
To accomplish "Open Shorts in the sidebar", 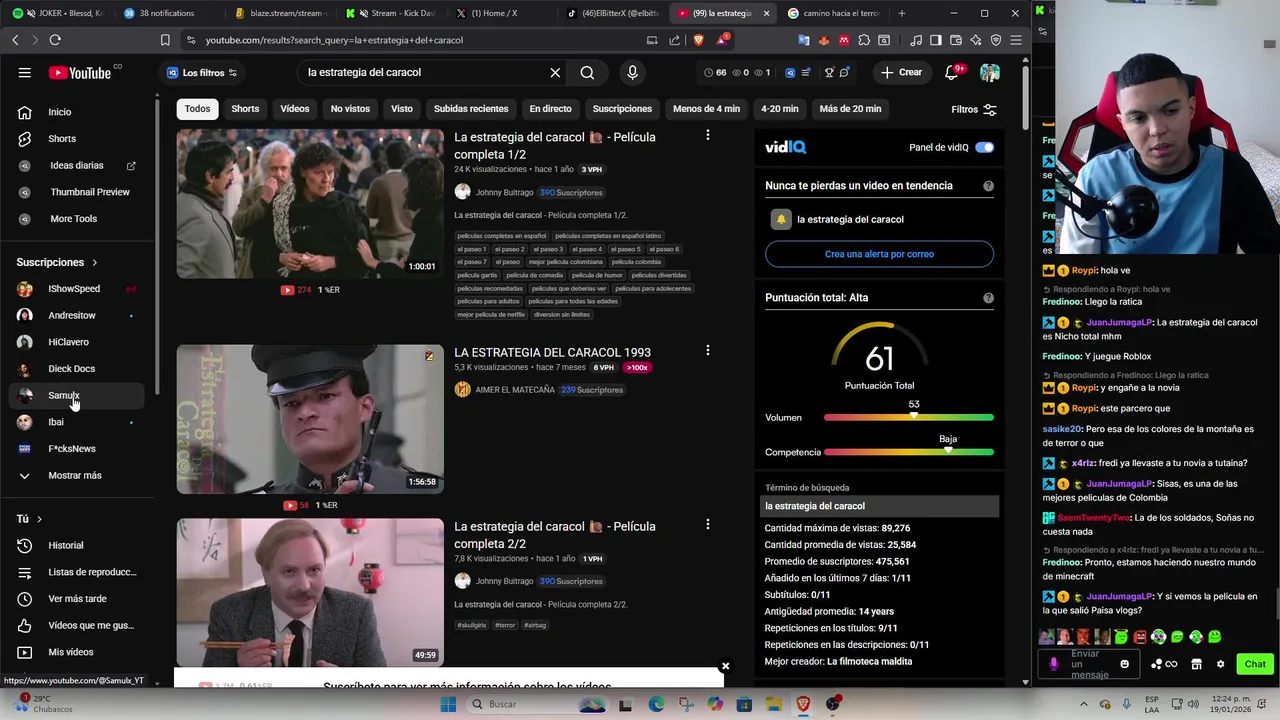I will tap(78, 138).
